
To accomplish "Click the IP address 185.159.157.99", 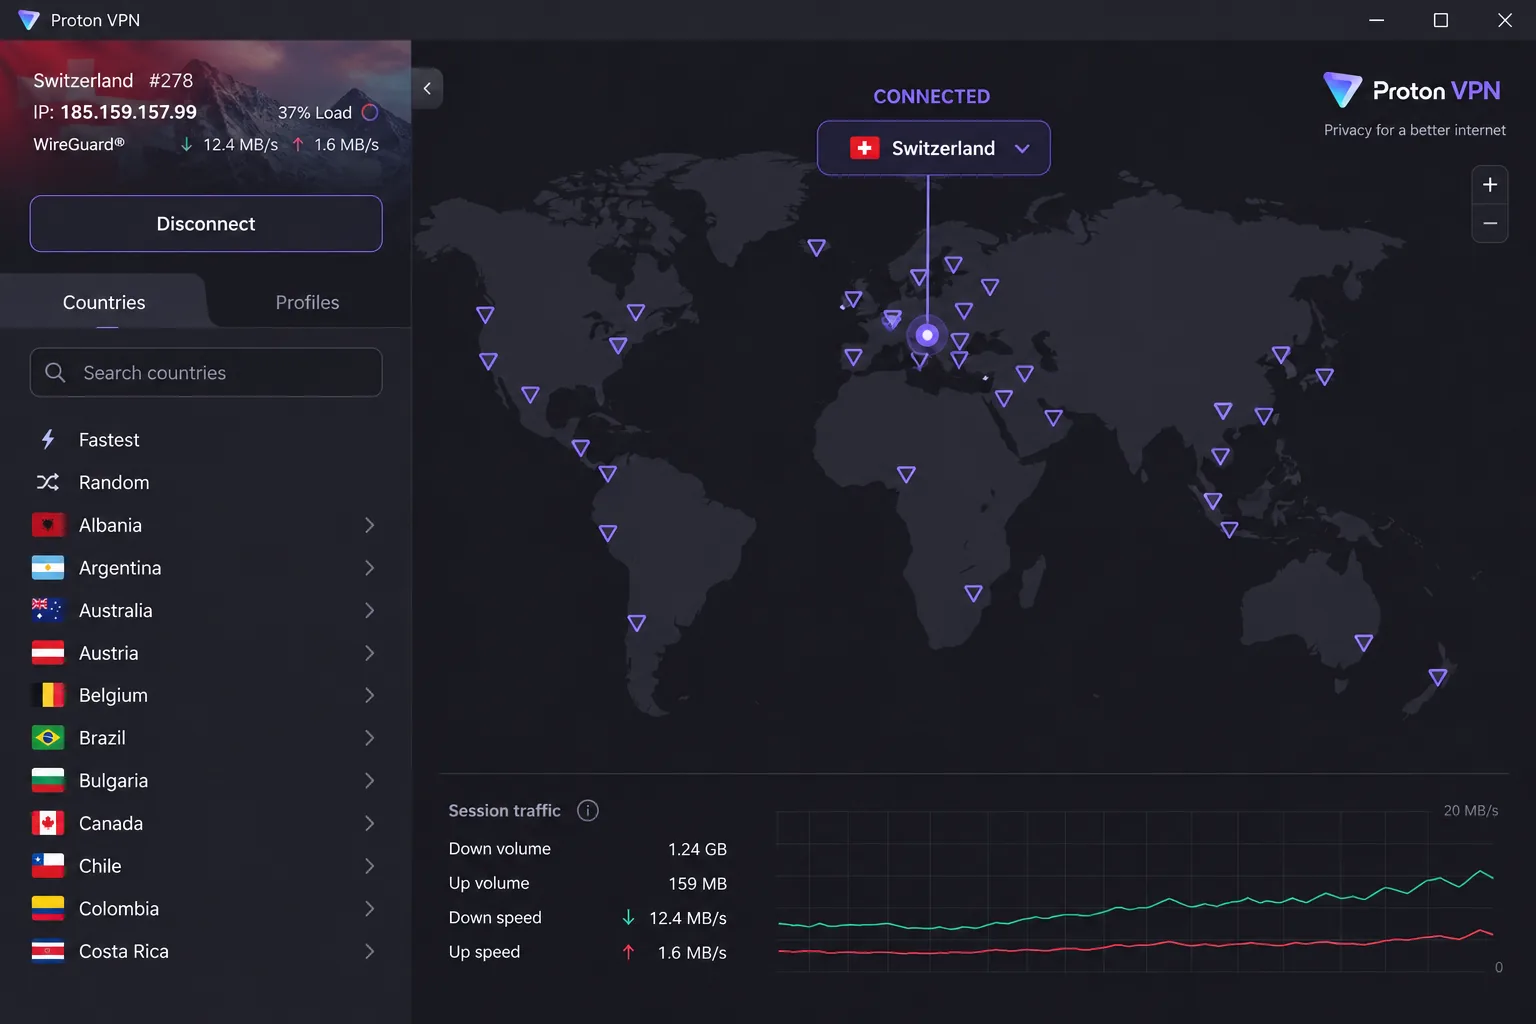I will pyautogui.click(x=128, y=112).
